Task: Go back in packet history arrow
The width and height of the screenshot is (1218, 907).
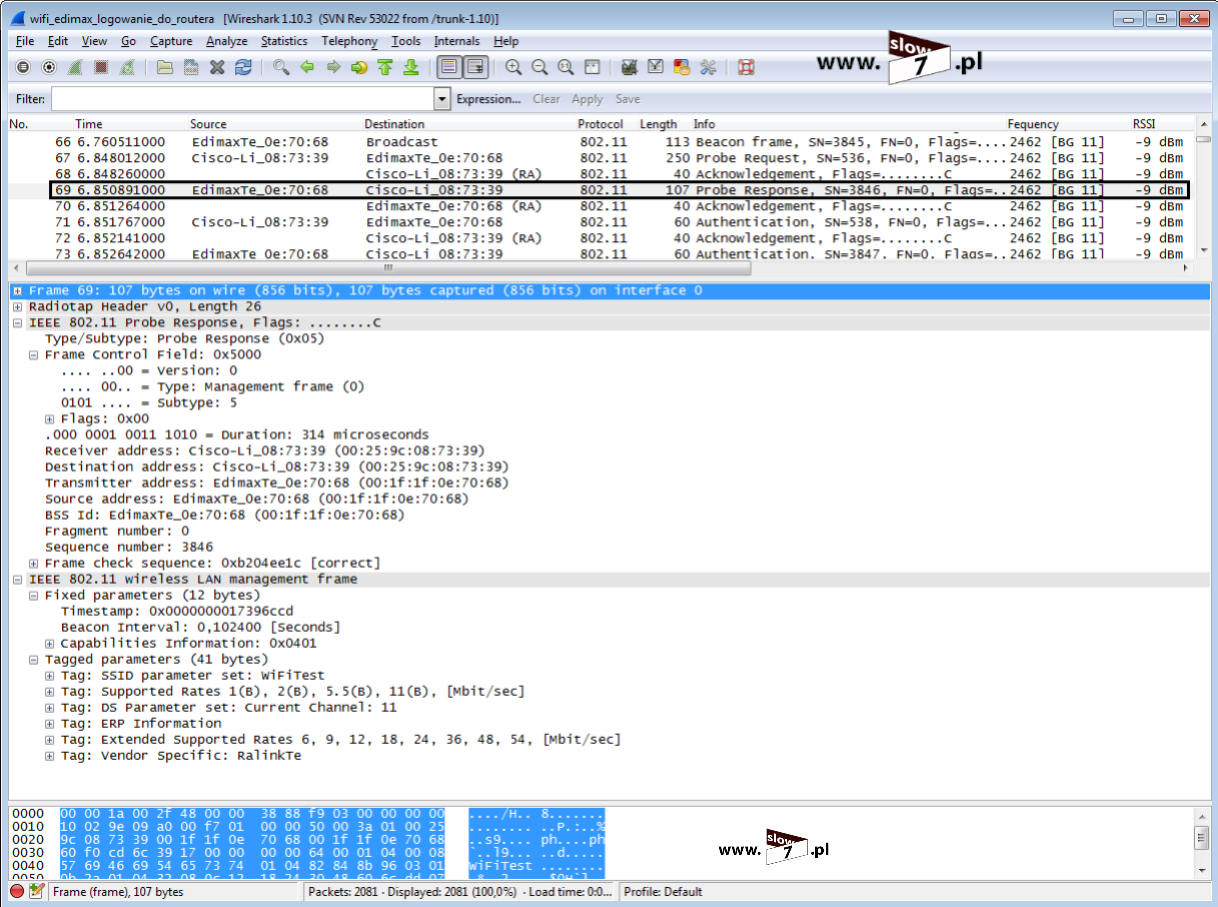Action: point(307,67)
